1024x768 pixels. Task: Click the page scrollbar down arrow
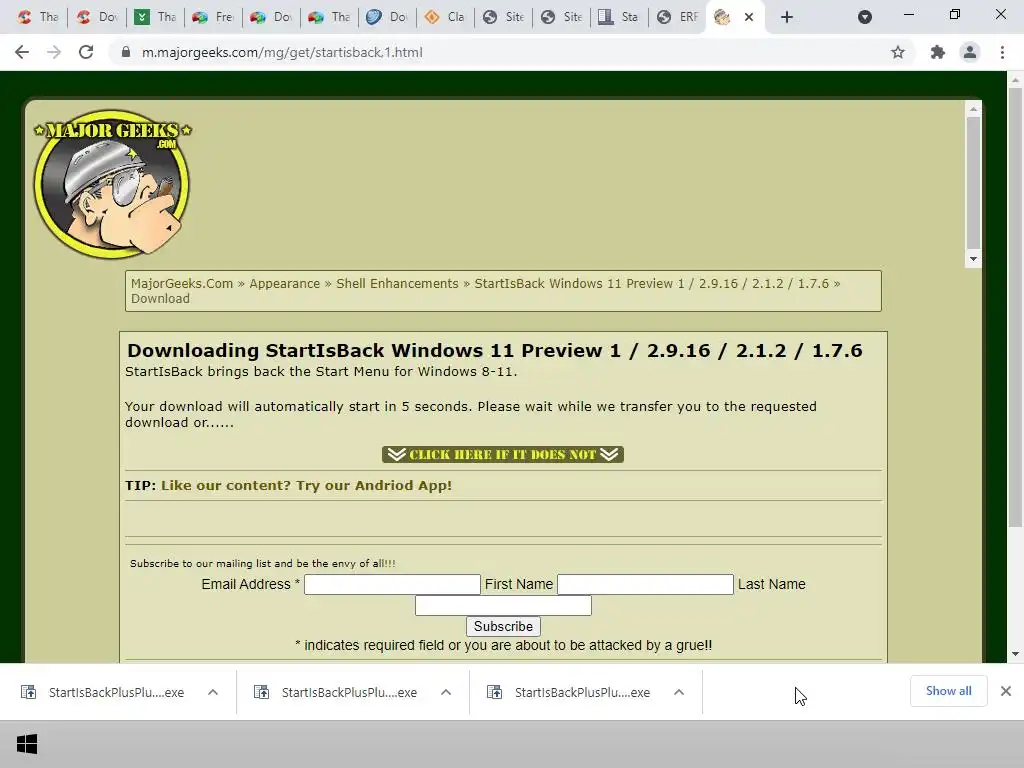[1015, 654]
